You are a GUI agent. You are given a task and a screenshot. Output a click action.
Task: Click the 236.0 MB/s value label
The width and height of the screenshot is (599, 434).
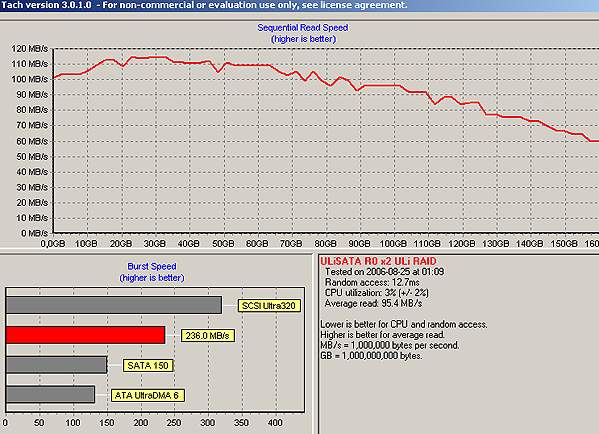pos(207,336)
